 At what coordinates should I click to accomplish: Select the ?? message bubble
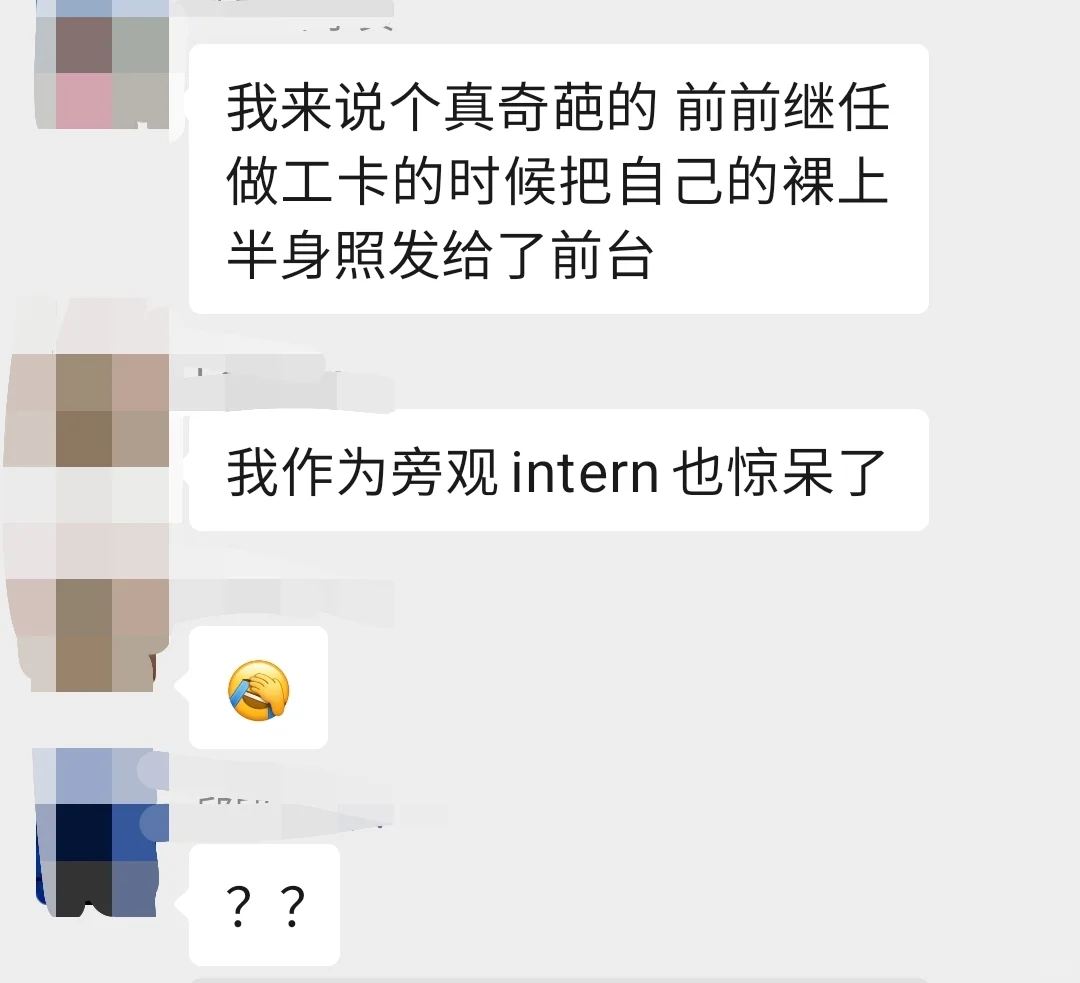click(x=264, y=904)
